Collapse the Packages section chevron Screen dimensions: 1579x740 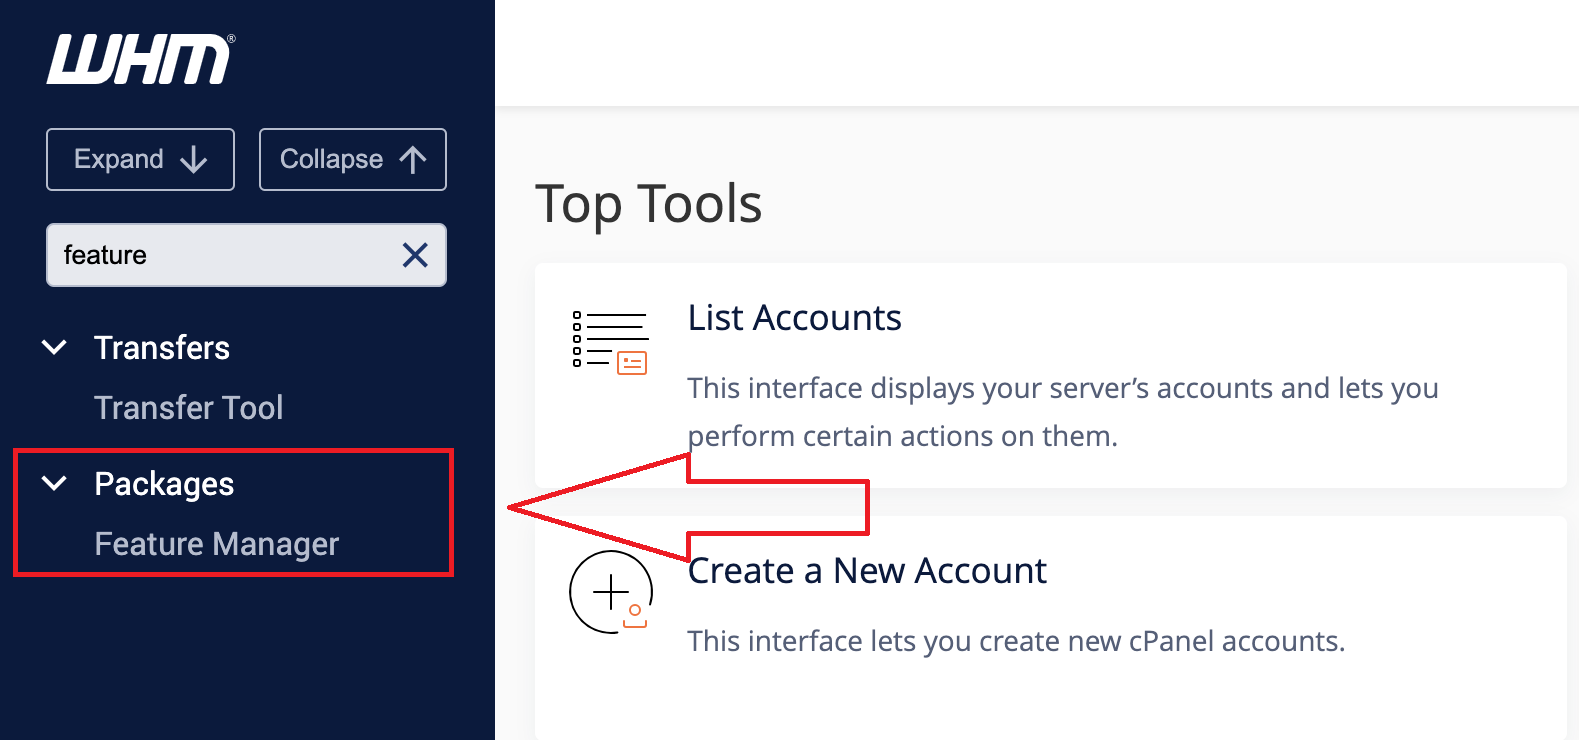(54, 483)
